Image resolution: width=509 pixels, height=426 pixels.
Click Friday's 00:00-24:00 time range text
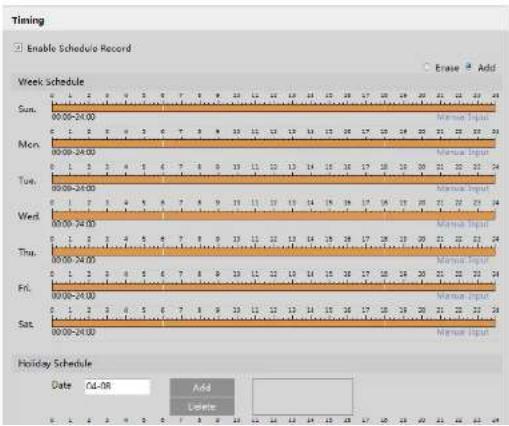click(x=73, y=296)
